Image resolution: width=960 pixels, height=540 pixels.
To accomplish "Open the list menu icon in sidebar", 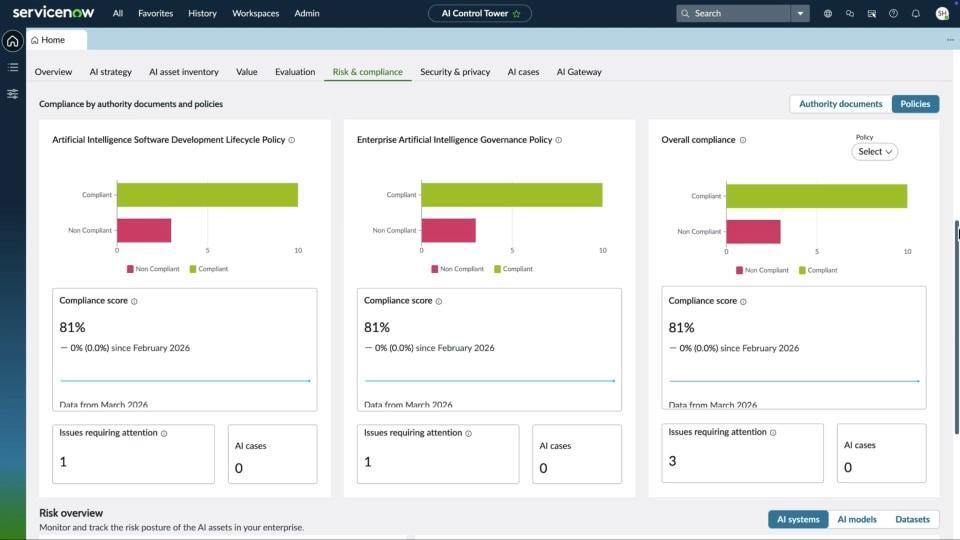I will (12, 67).
